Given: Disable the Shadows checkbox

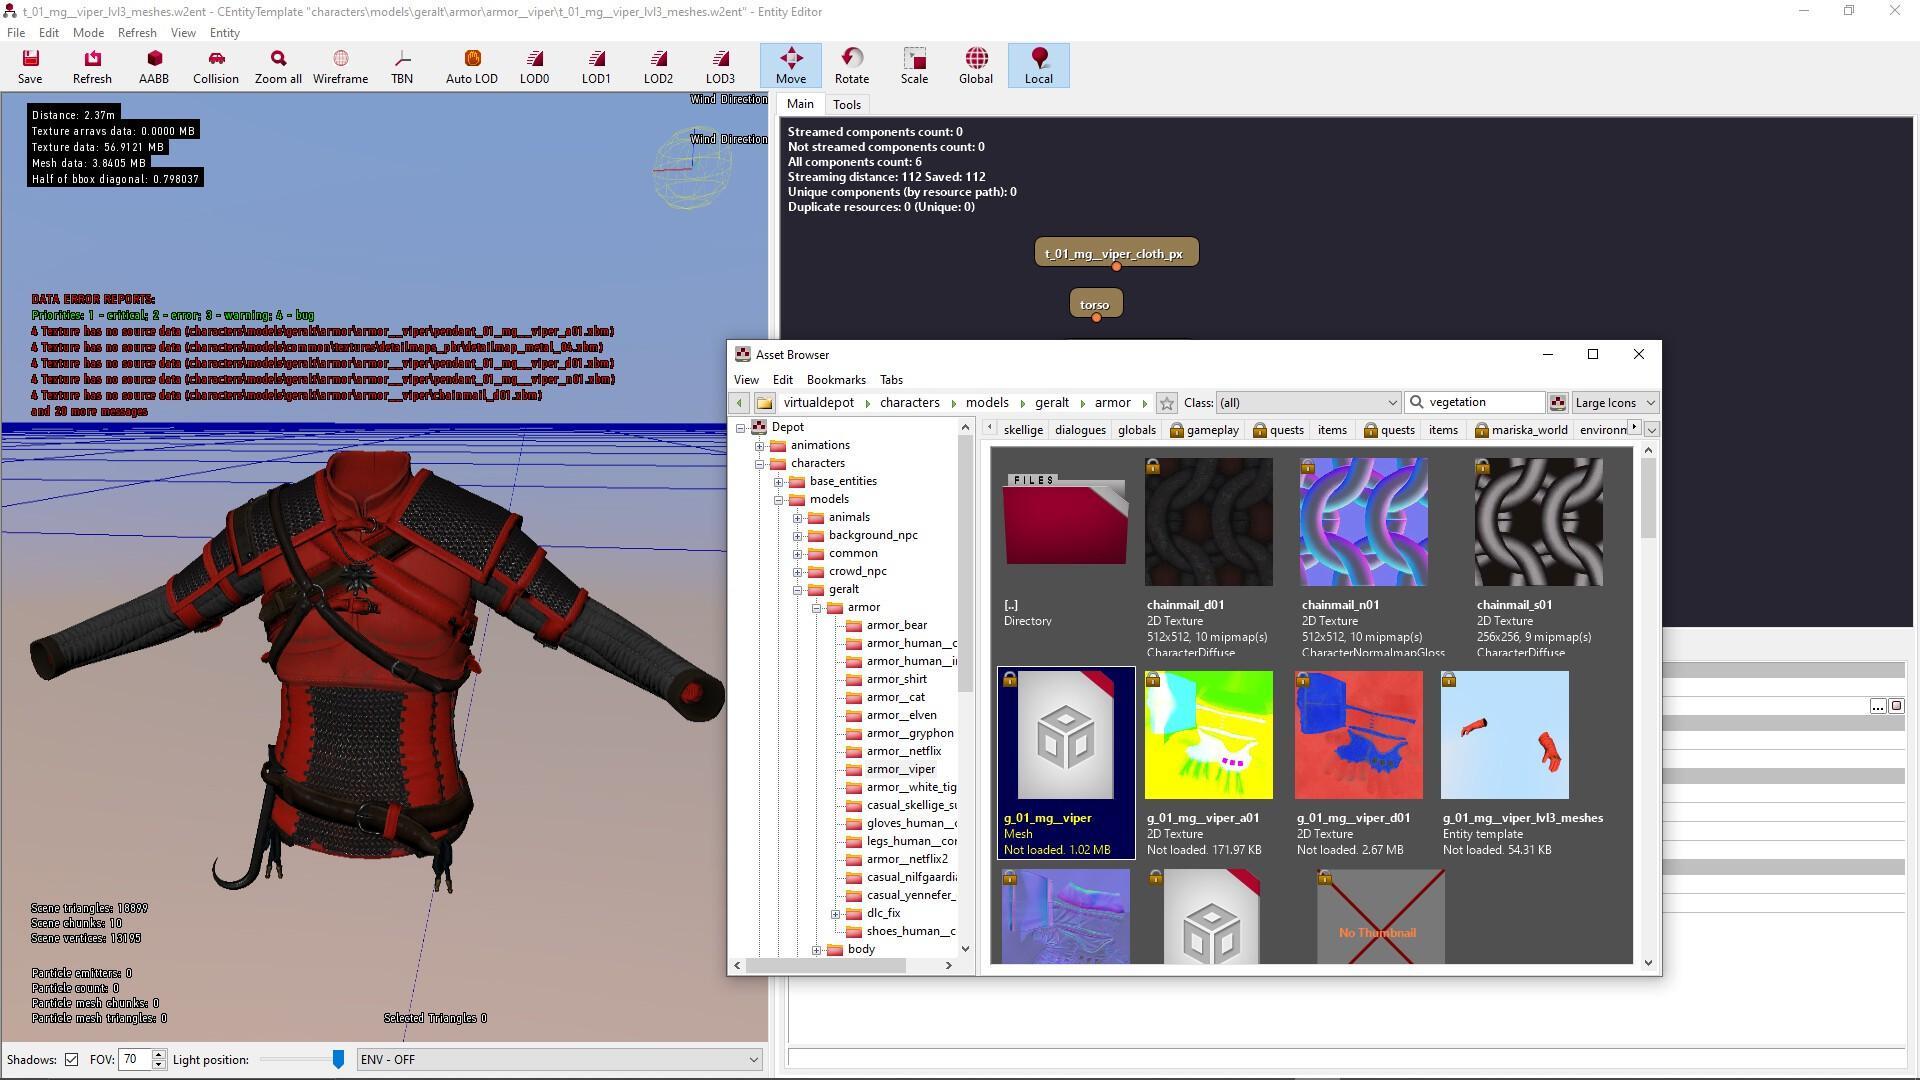Looking at the screenshot, I should click(71, 1059).
